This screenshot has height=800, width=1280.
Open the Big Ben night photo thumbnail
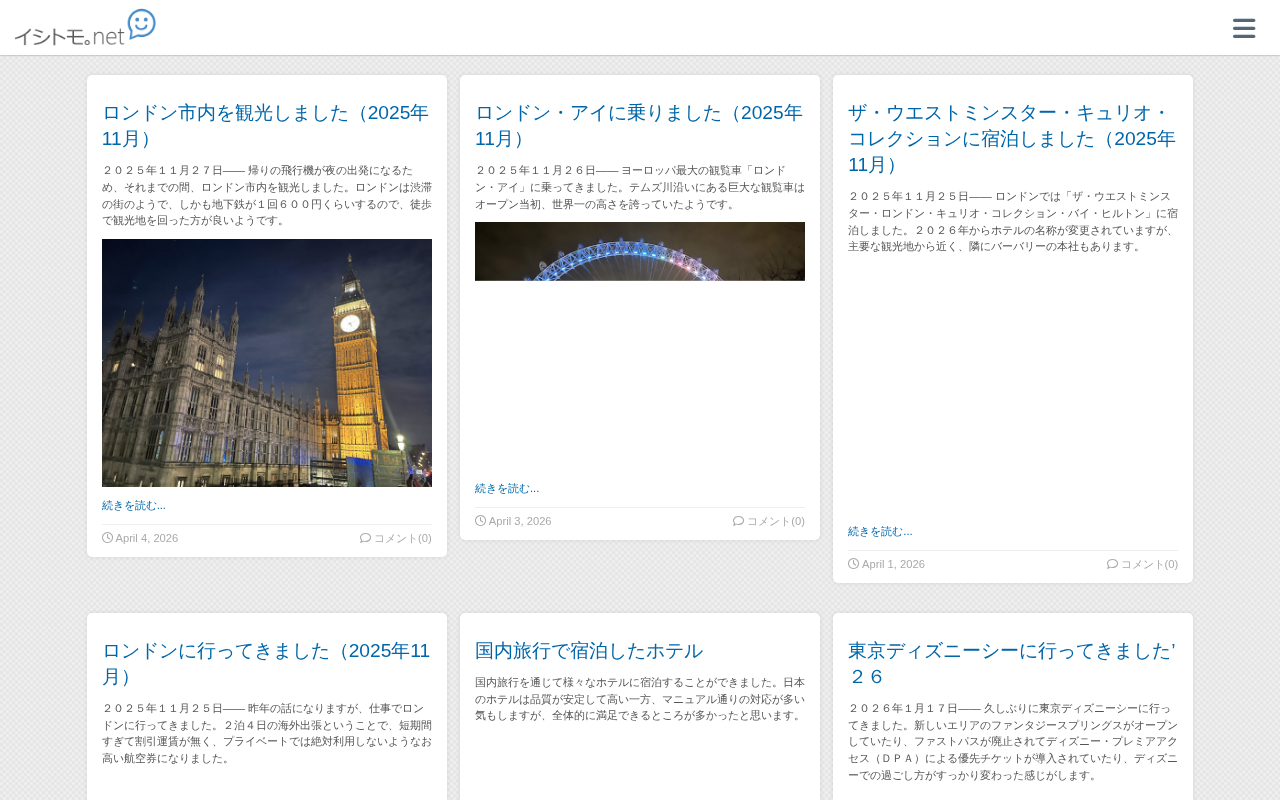point(267,363)
